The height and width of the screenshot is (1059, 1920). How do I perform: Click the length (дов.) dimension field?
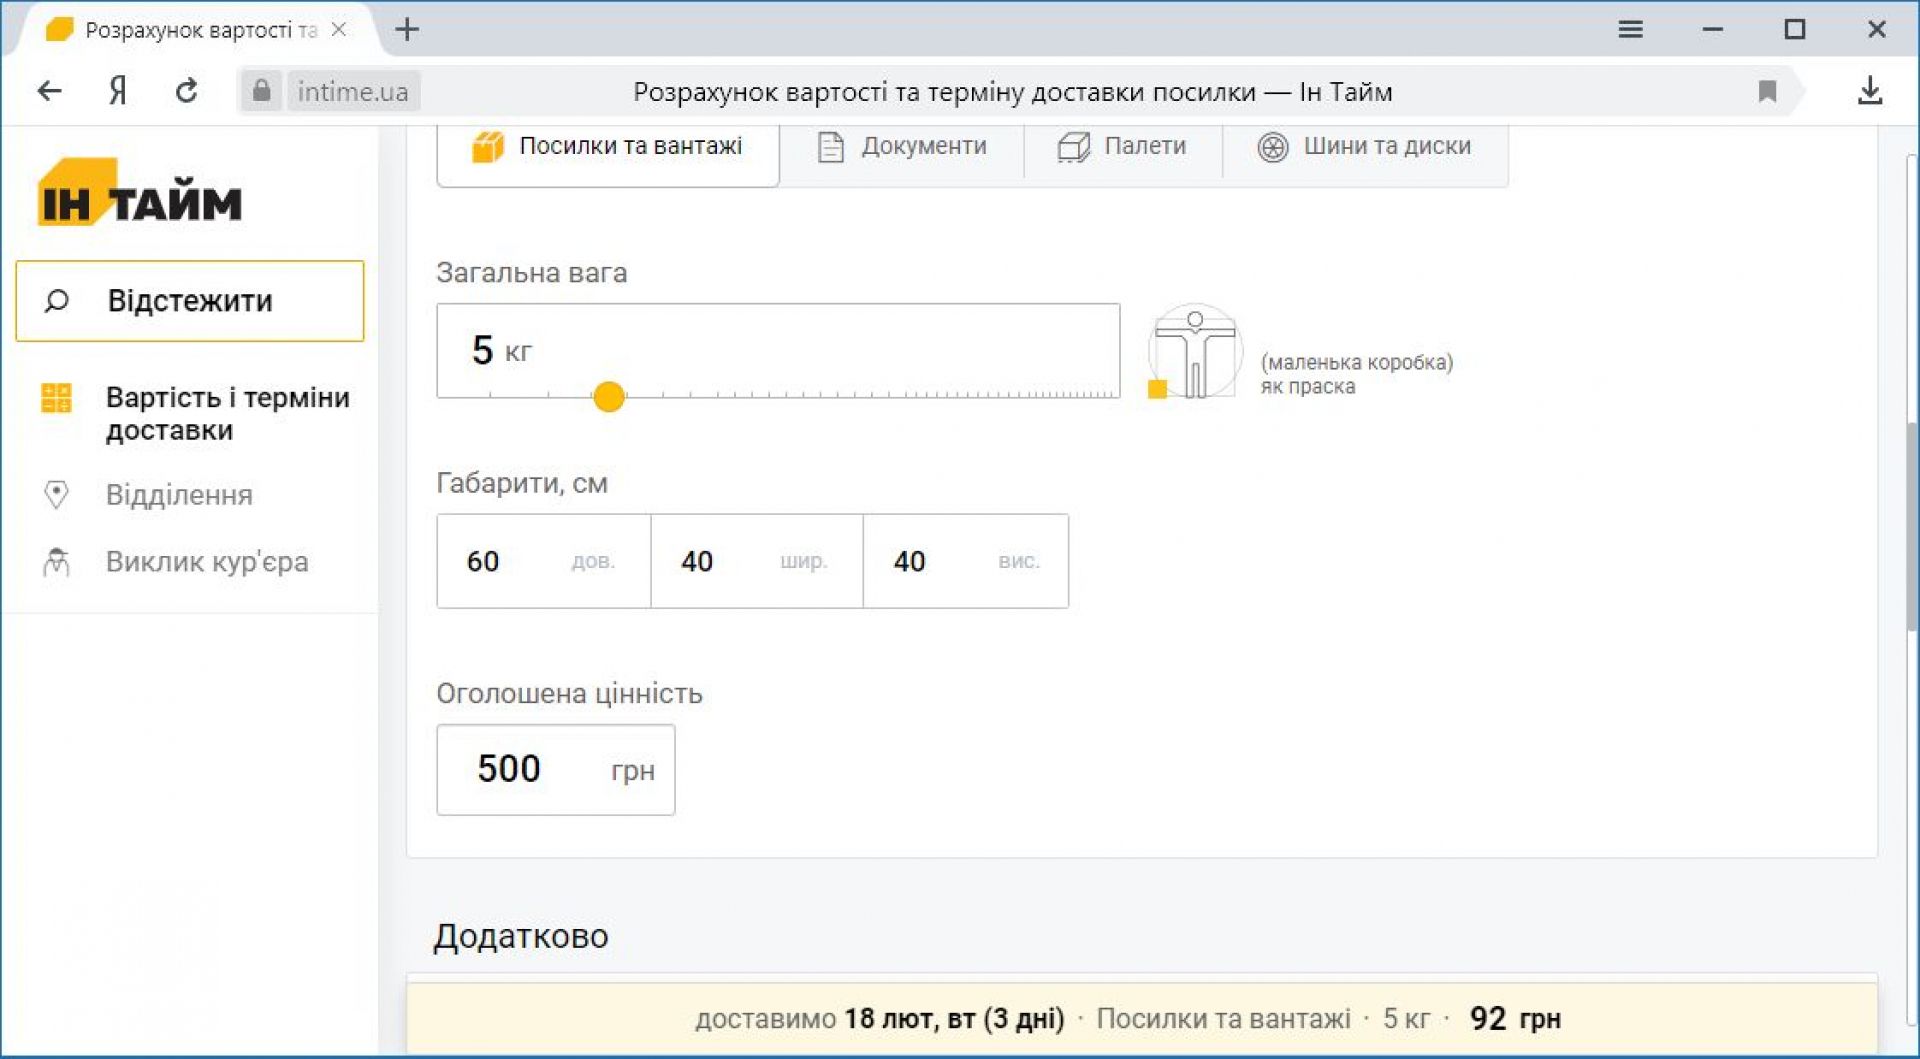542,561
